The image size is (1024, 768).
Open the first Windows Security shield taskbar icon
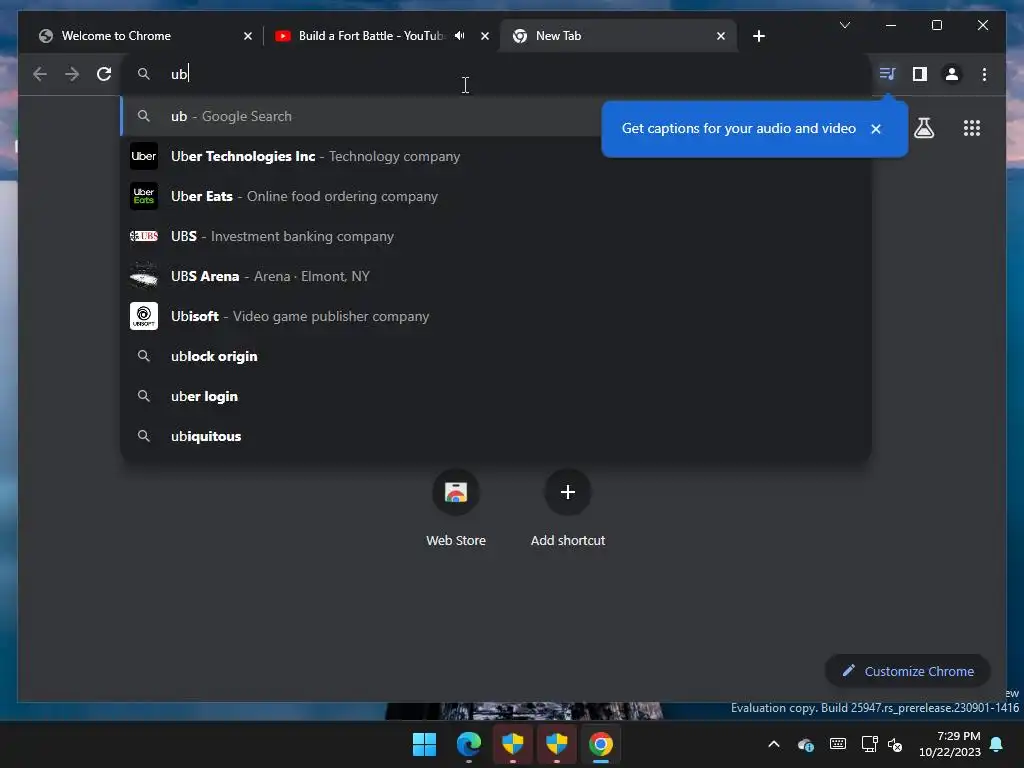pos(513,744)
